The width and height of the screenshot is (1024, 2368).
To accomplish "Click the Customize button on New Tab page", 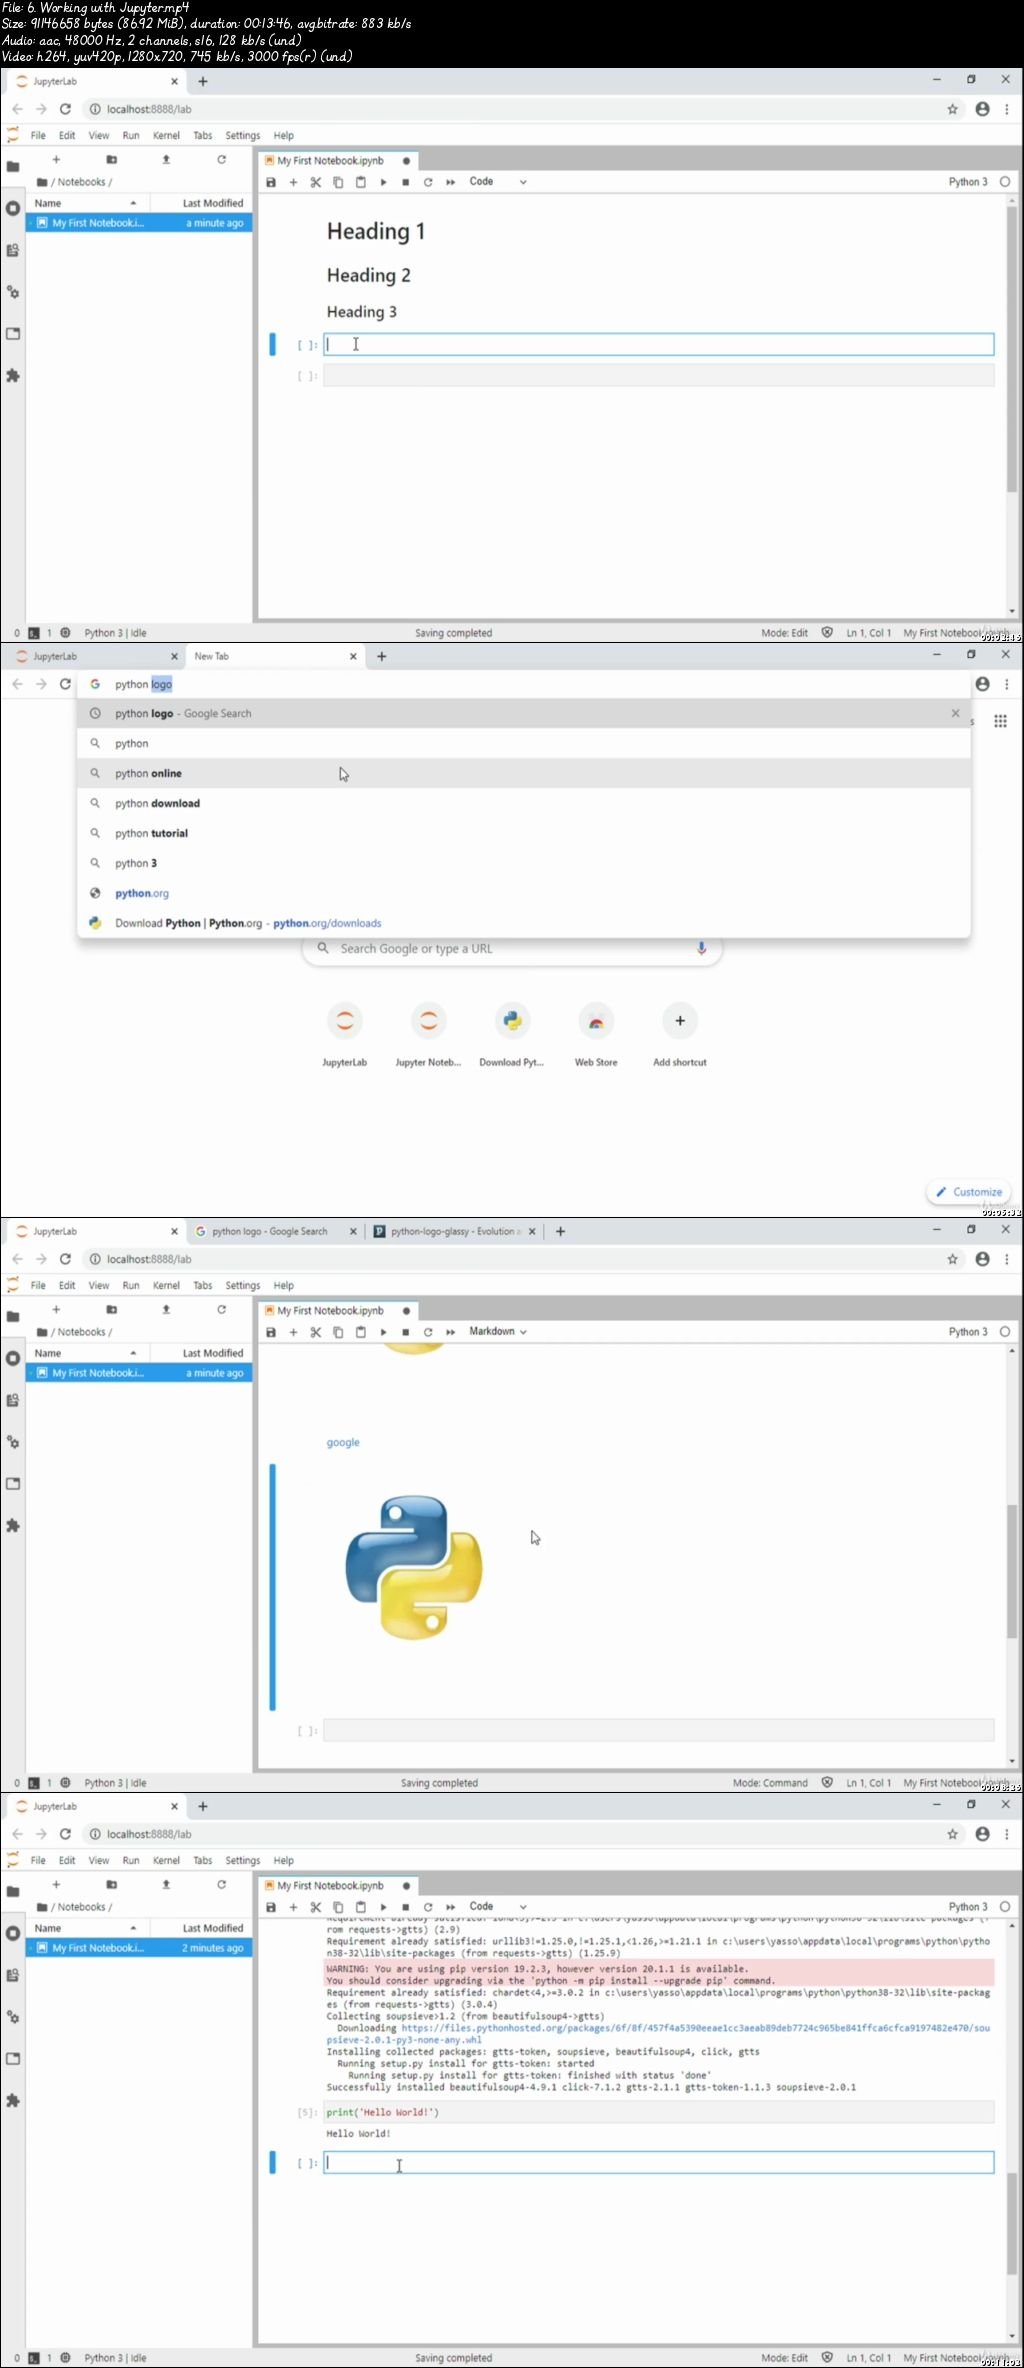I will tap(969, 1192).
